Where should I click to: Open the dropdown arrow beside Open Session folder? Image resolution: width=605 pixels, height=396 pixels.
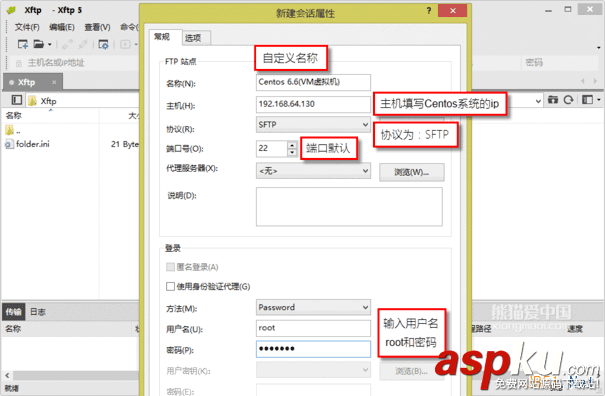[49, 45]
